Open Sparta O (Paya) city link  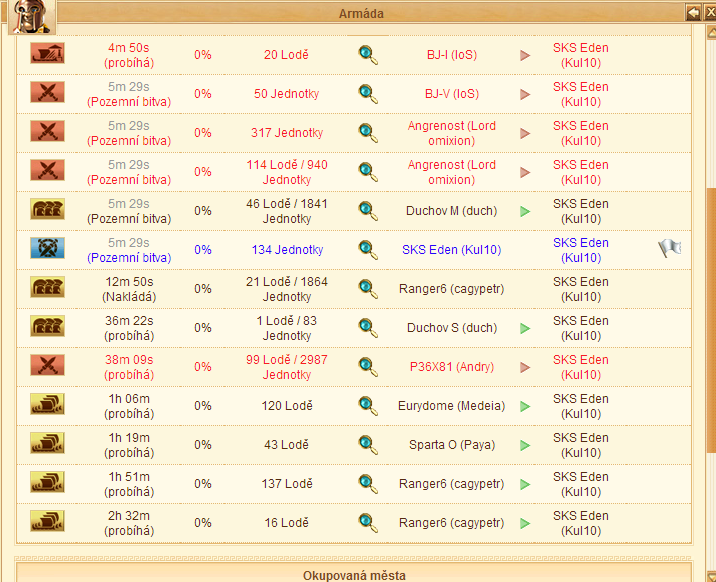point(452,445)
